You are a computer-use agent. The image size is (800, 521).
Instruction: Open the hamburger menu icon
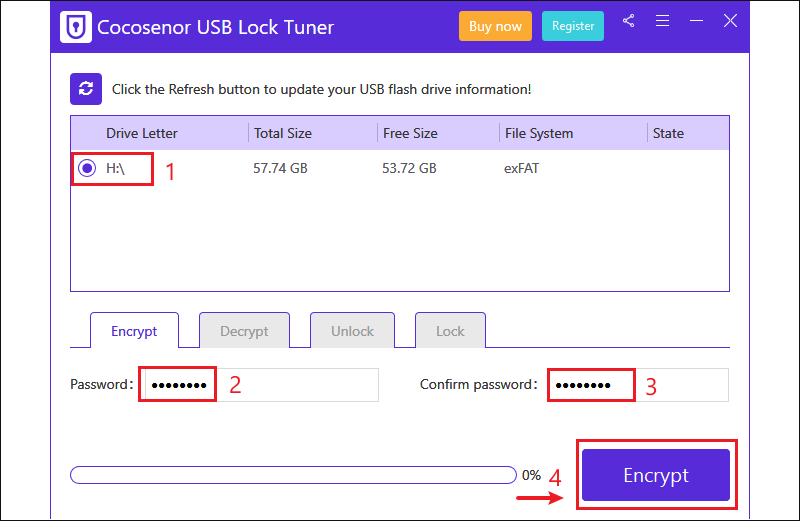pyautogui.click(x=662, y=21)
